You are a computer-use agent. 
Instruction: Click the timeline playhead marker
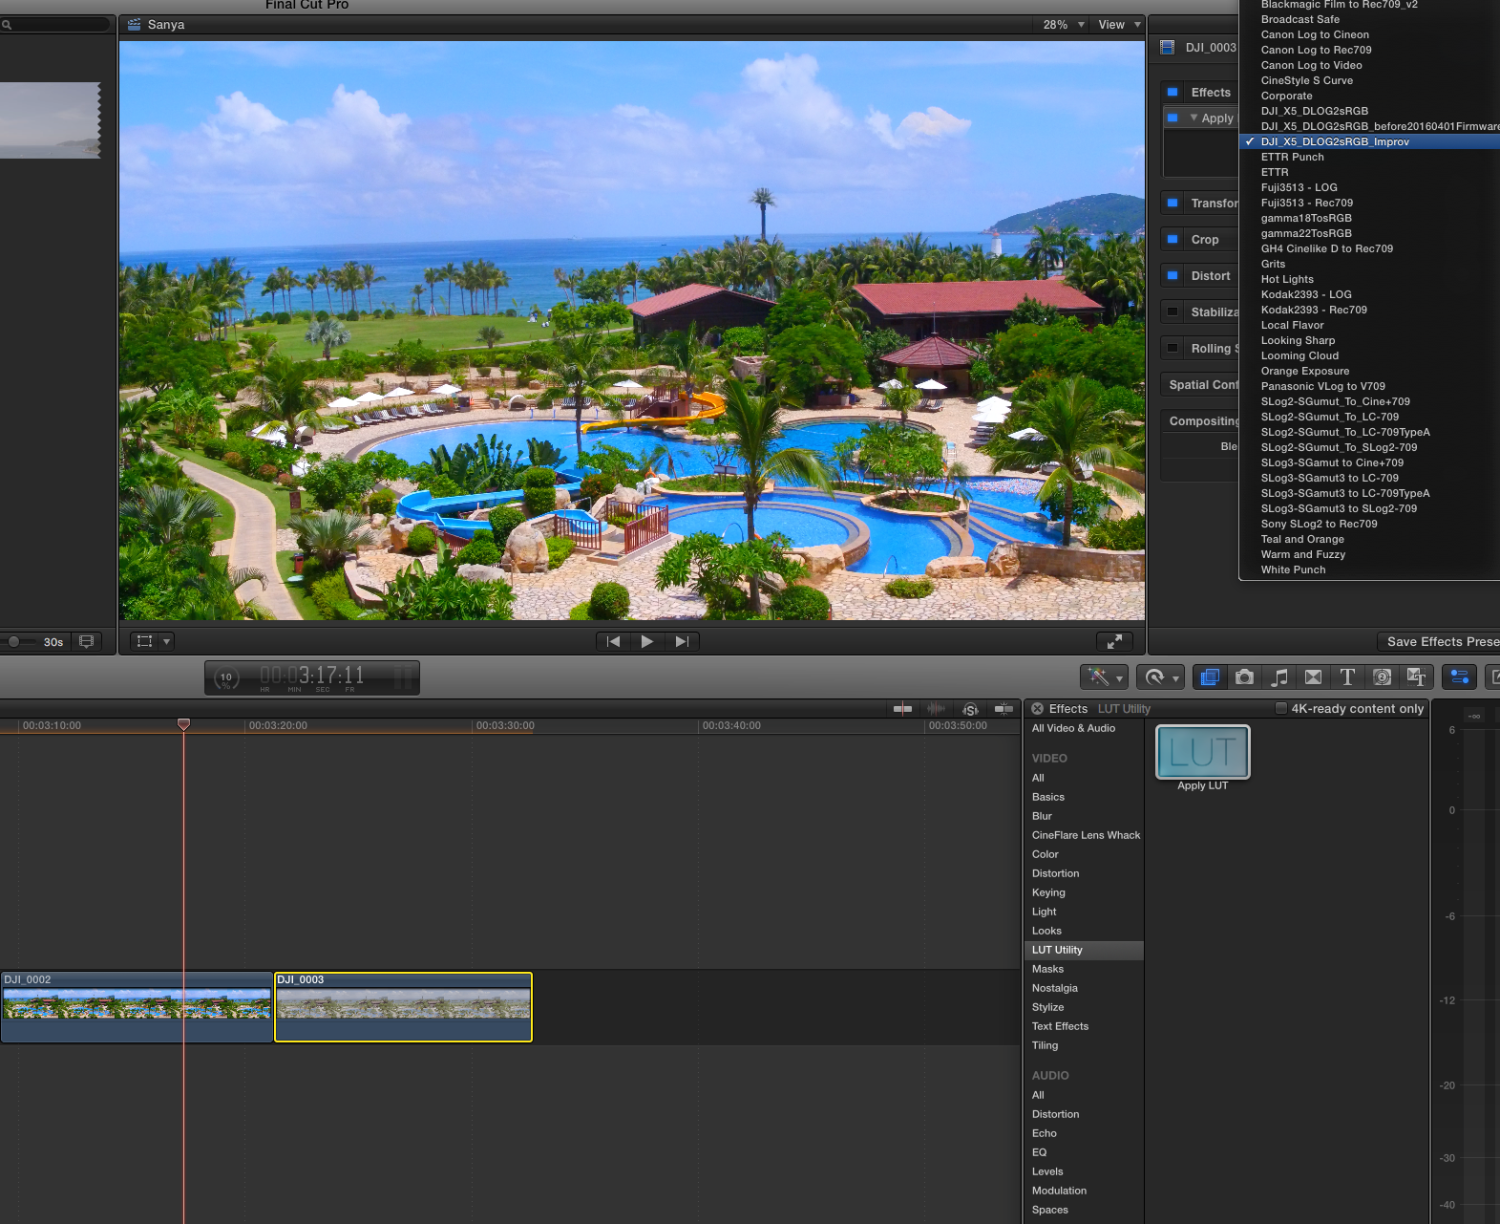click(x=184, y=724)
